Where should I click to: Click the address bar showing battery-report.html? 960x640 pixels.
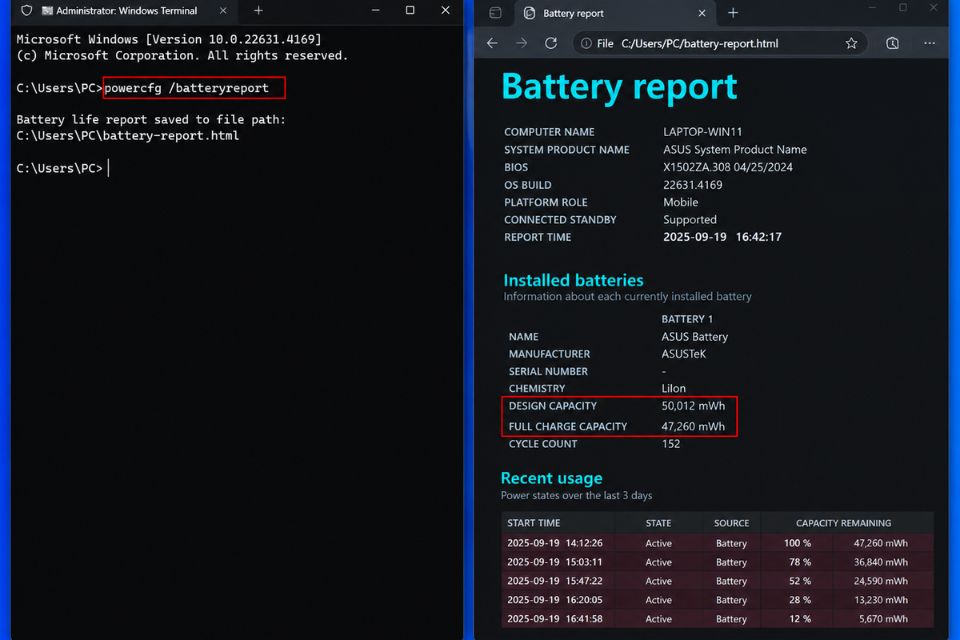tap(719, 43)
